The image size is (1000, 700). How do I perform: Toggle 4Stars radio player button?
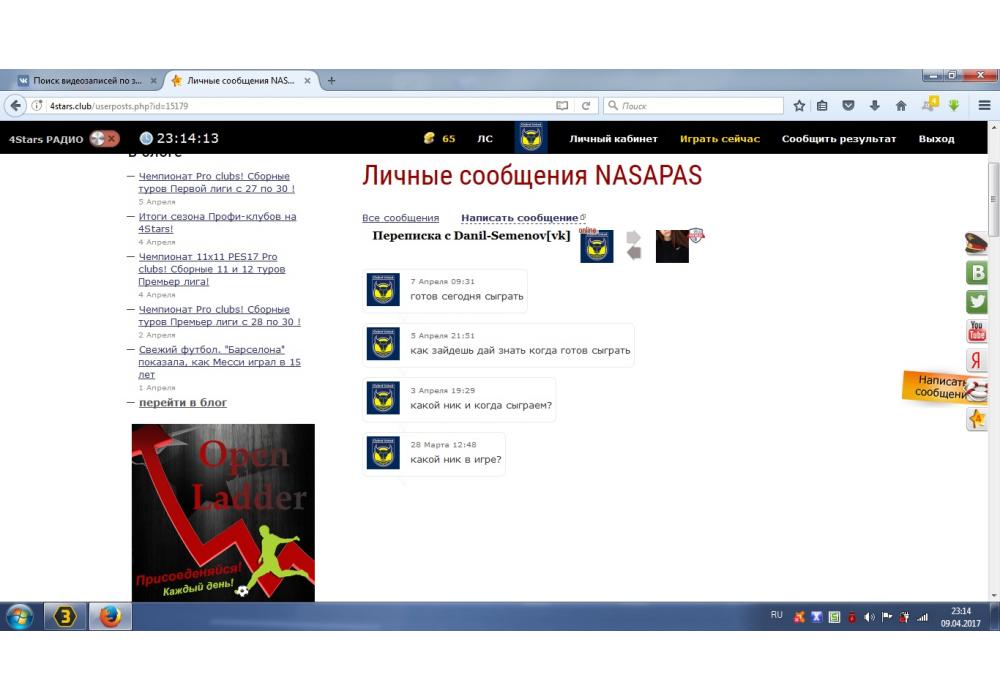(104, 139)
